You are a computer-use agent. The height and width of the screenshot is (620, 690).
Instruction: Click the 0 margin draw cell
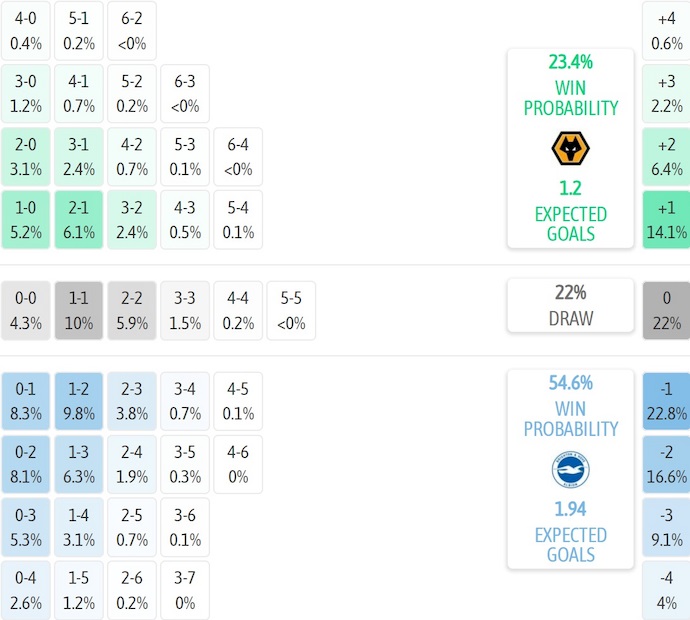[666, 311]
